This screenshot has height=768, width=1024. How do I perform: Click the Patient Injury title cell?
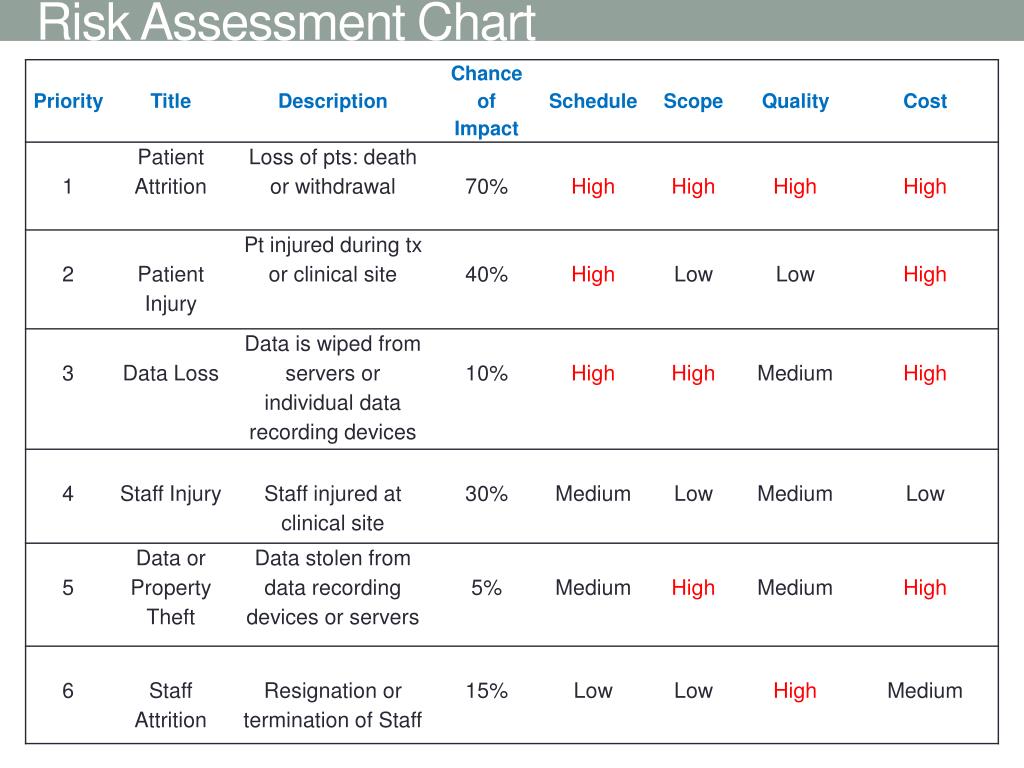click(x=170, y=289)
